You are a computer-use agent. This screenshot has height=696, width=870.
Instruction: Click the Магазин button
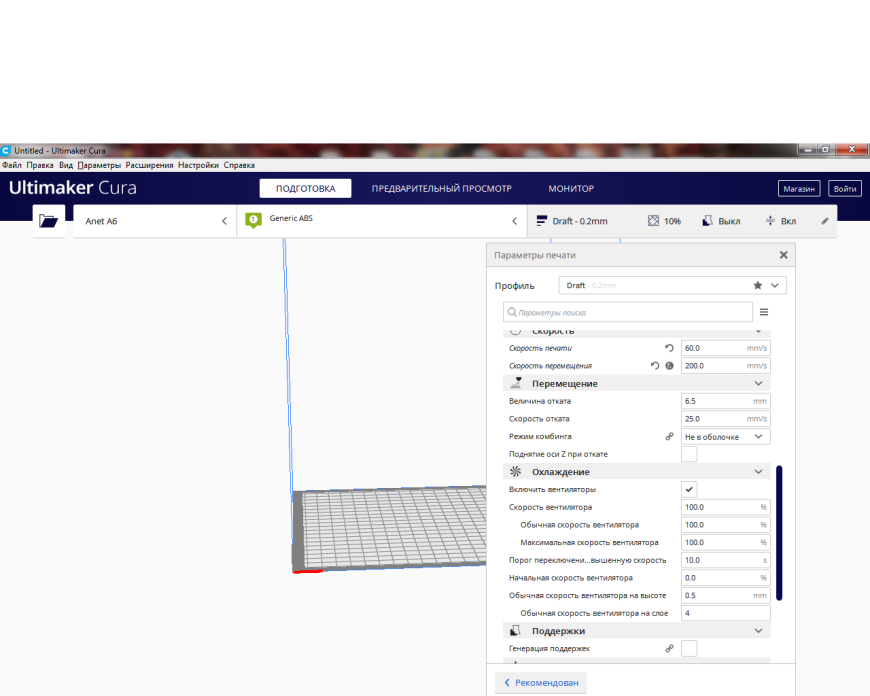pos(799,189)
